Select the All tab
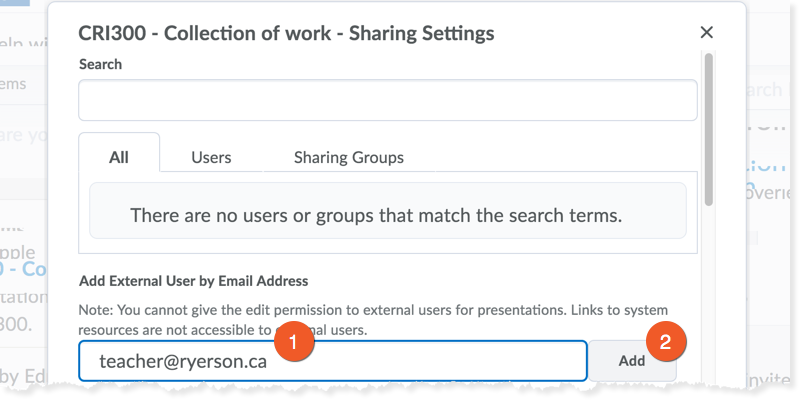 [119, 157]
